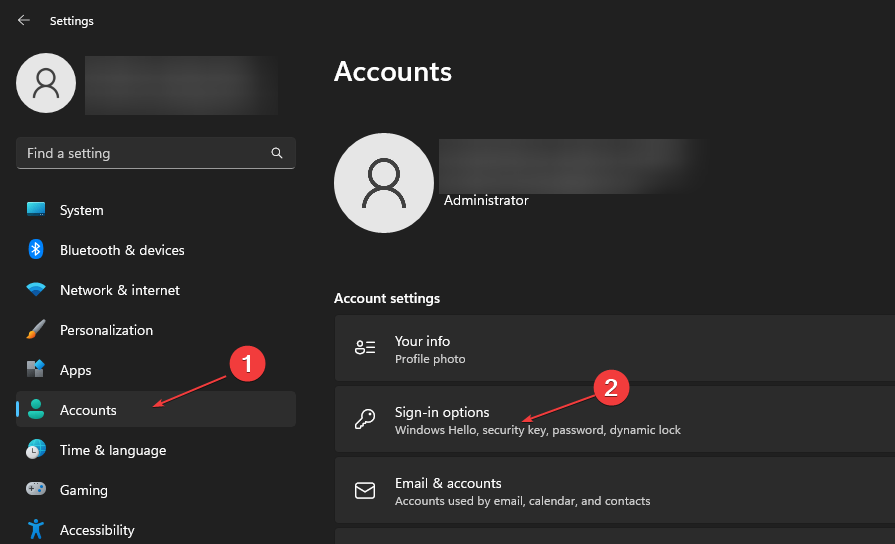The image size is (895, 544).
Task: Click the back arrow in title bar
Action: point(24,20)
